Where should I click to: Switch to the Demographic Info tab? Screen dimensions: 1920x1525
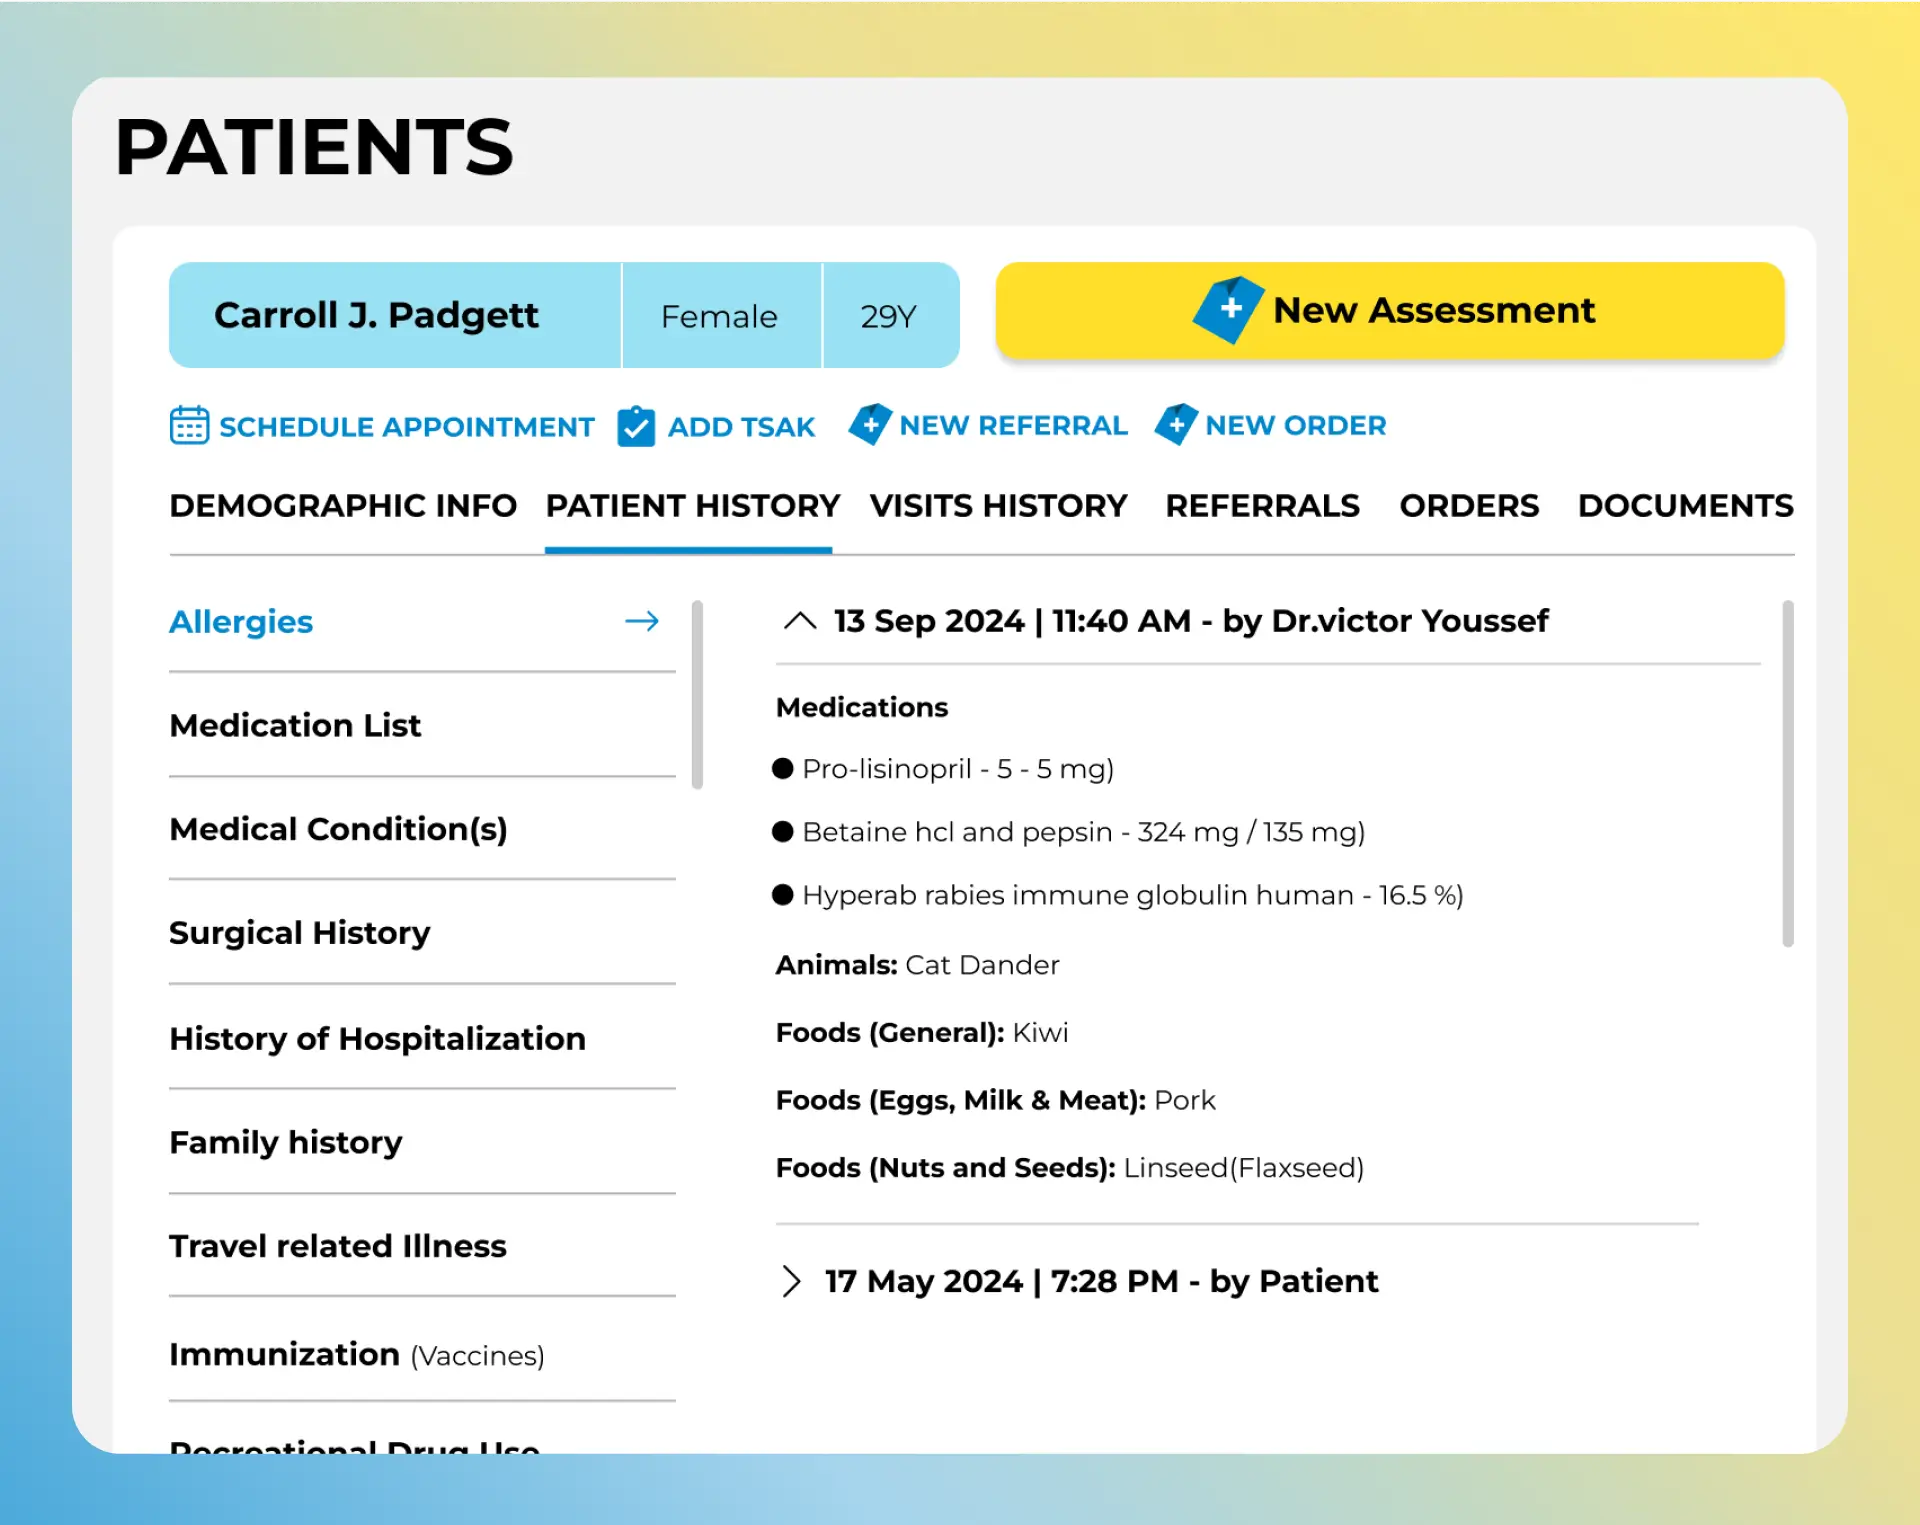point(343,506)
